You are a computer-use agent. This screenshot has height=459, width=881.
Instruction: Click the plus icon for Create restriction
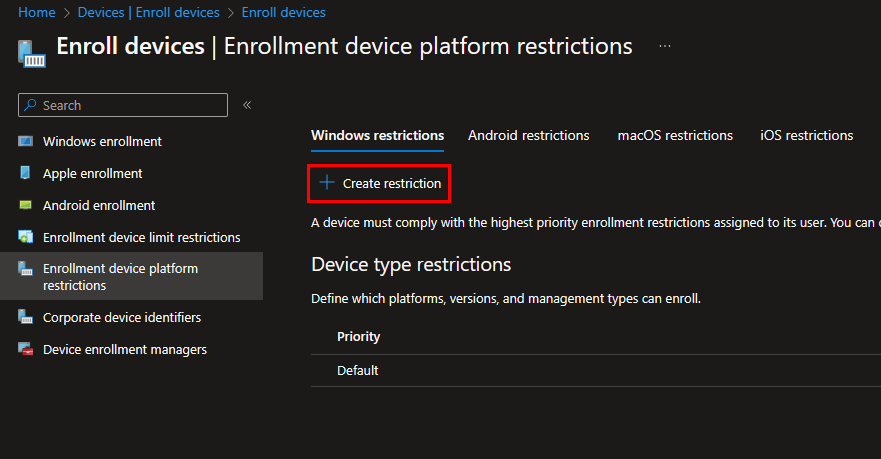coord(326,183)
